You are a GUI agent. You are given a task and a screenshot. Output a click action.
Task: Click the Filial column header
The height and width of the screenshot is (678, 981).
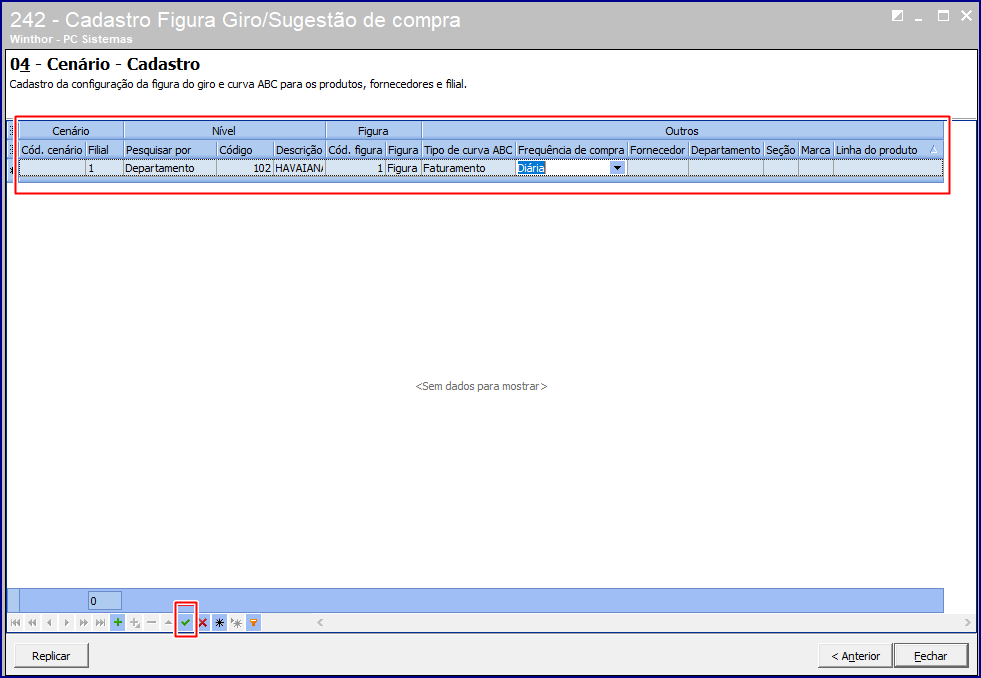104,150
